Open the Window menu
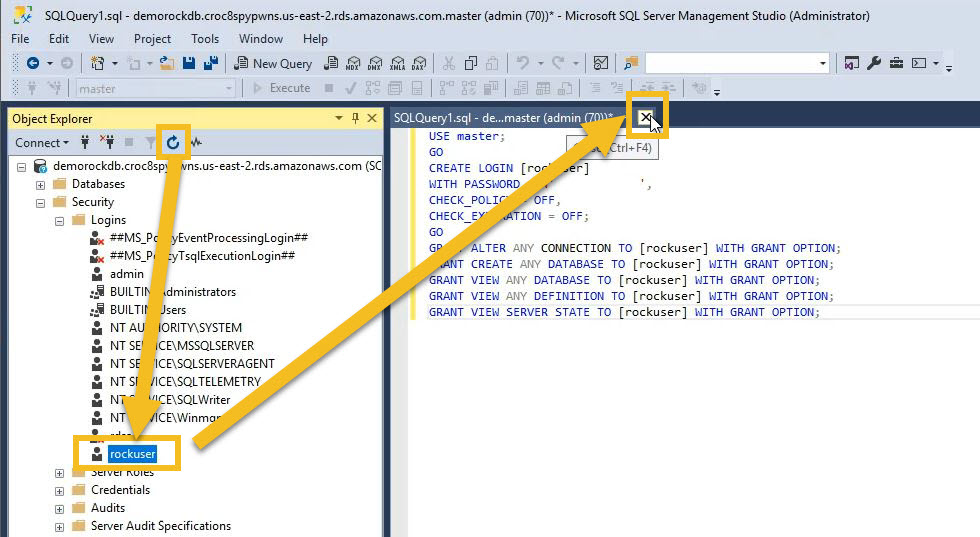The width and height of the screenshot is (980, 537). point(261,39)
